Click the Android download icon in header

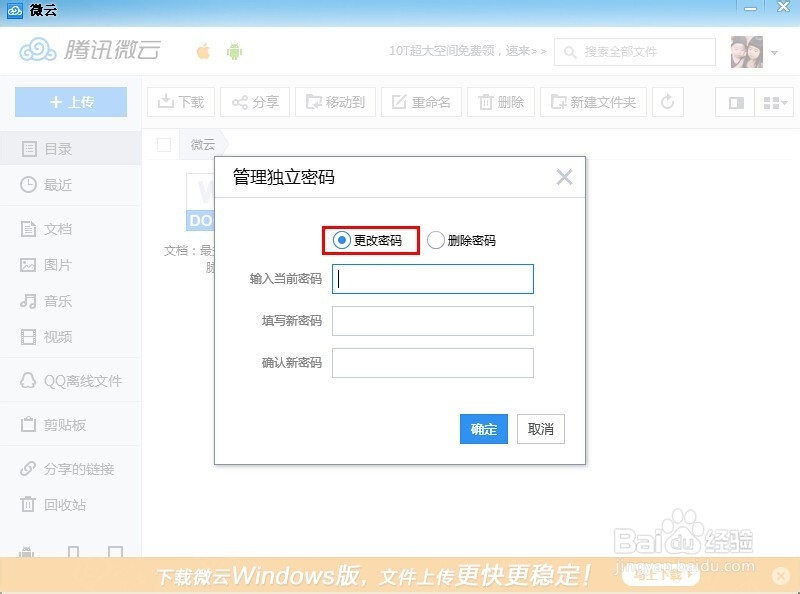click(x=234, y=50)
